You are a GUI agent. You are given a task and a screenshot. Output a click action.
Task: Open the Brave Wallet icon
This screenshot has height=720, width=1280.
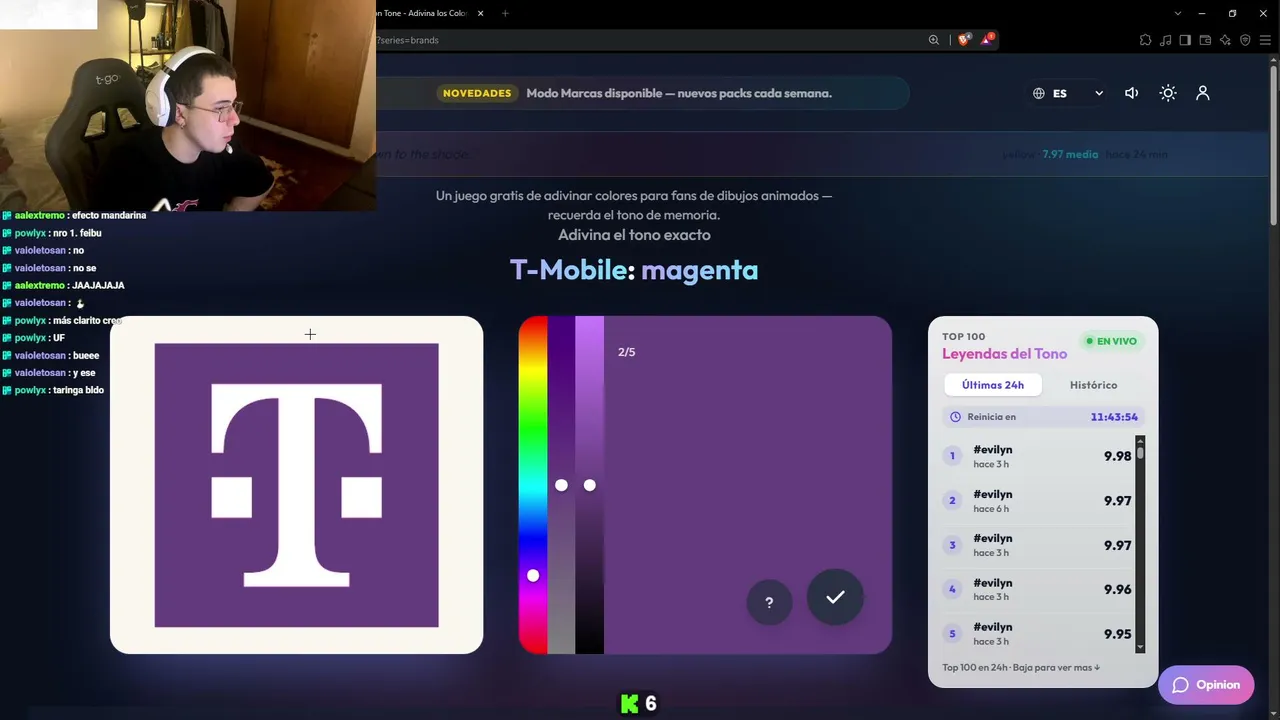(1205, 40)
